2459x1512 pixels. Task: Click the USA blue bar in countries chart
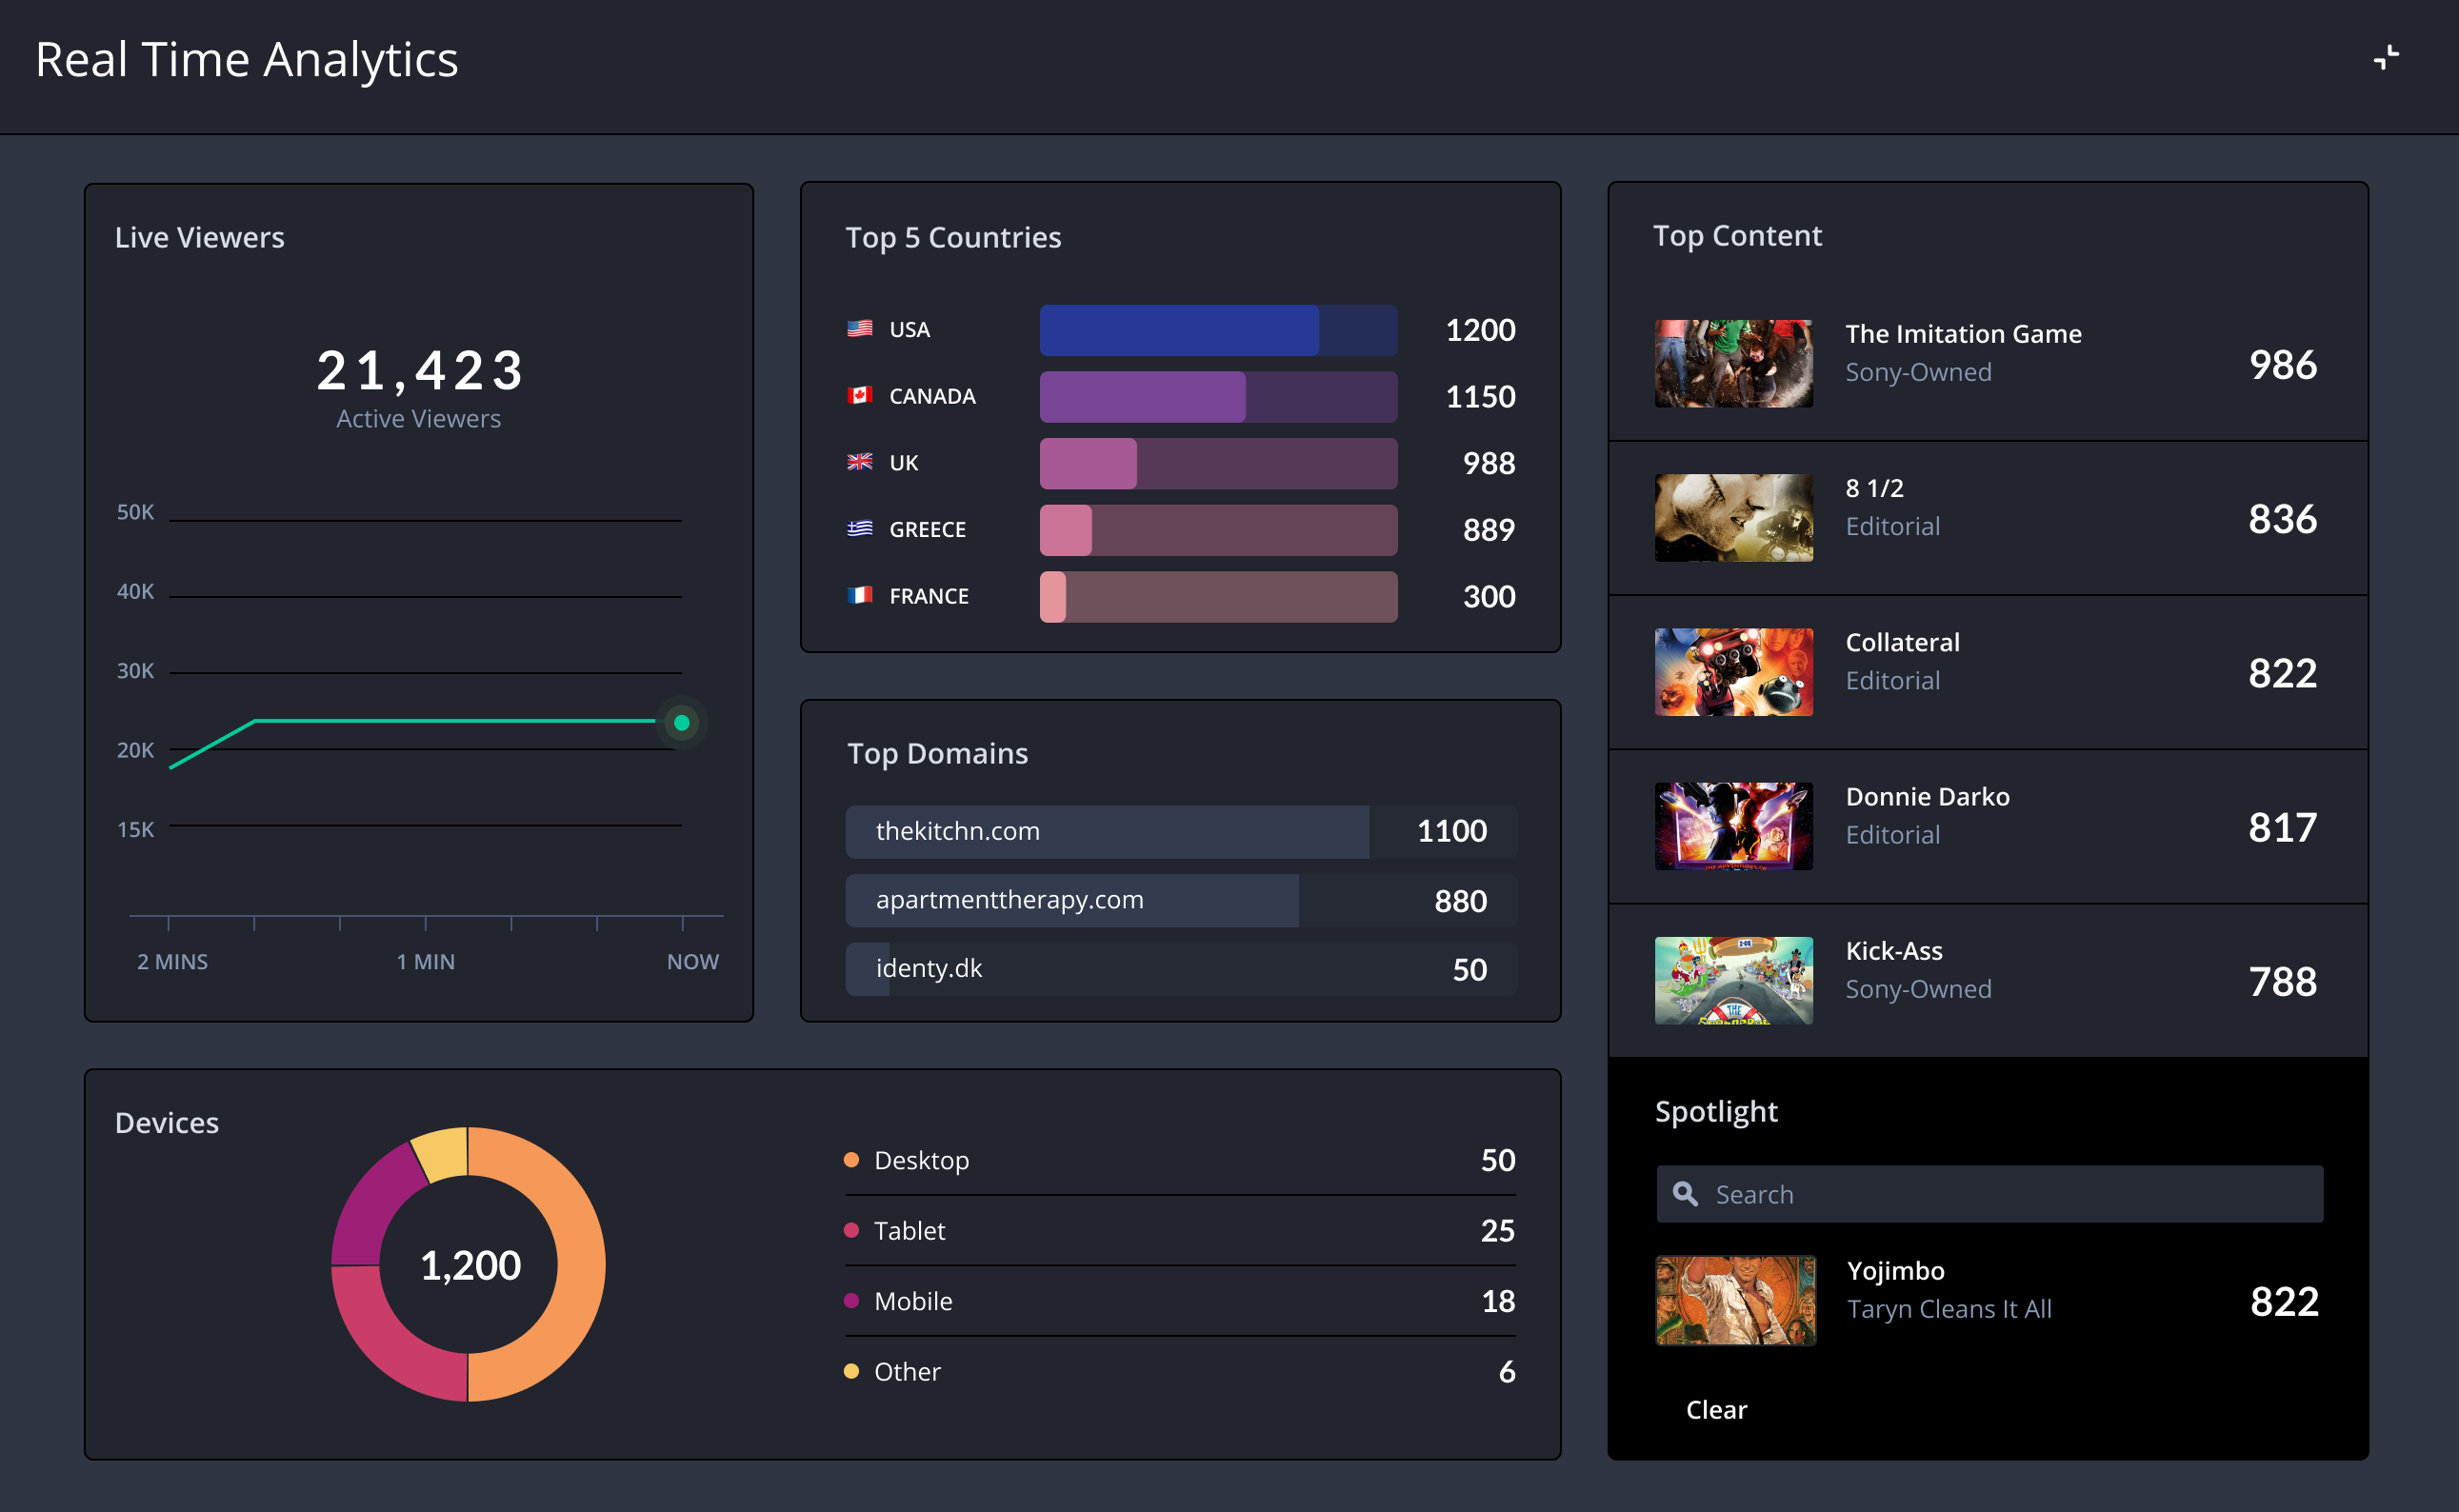(x=1178, y=330)
